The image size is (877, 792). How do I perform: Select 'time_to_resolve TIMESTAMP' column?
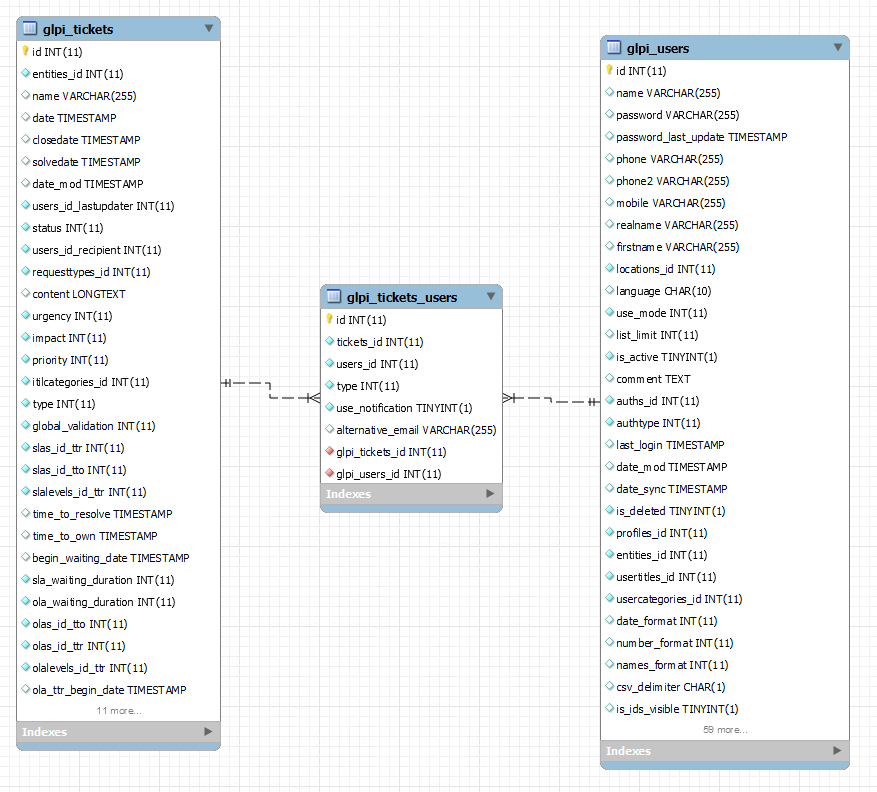pyautogui.click(x=102, y=514)
